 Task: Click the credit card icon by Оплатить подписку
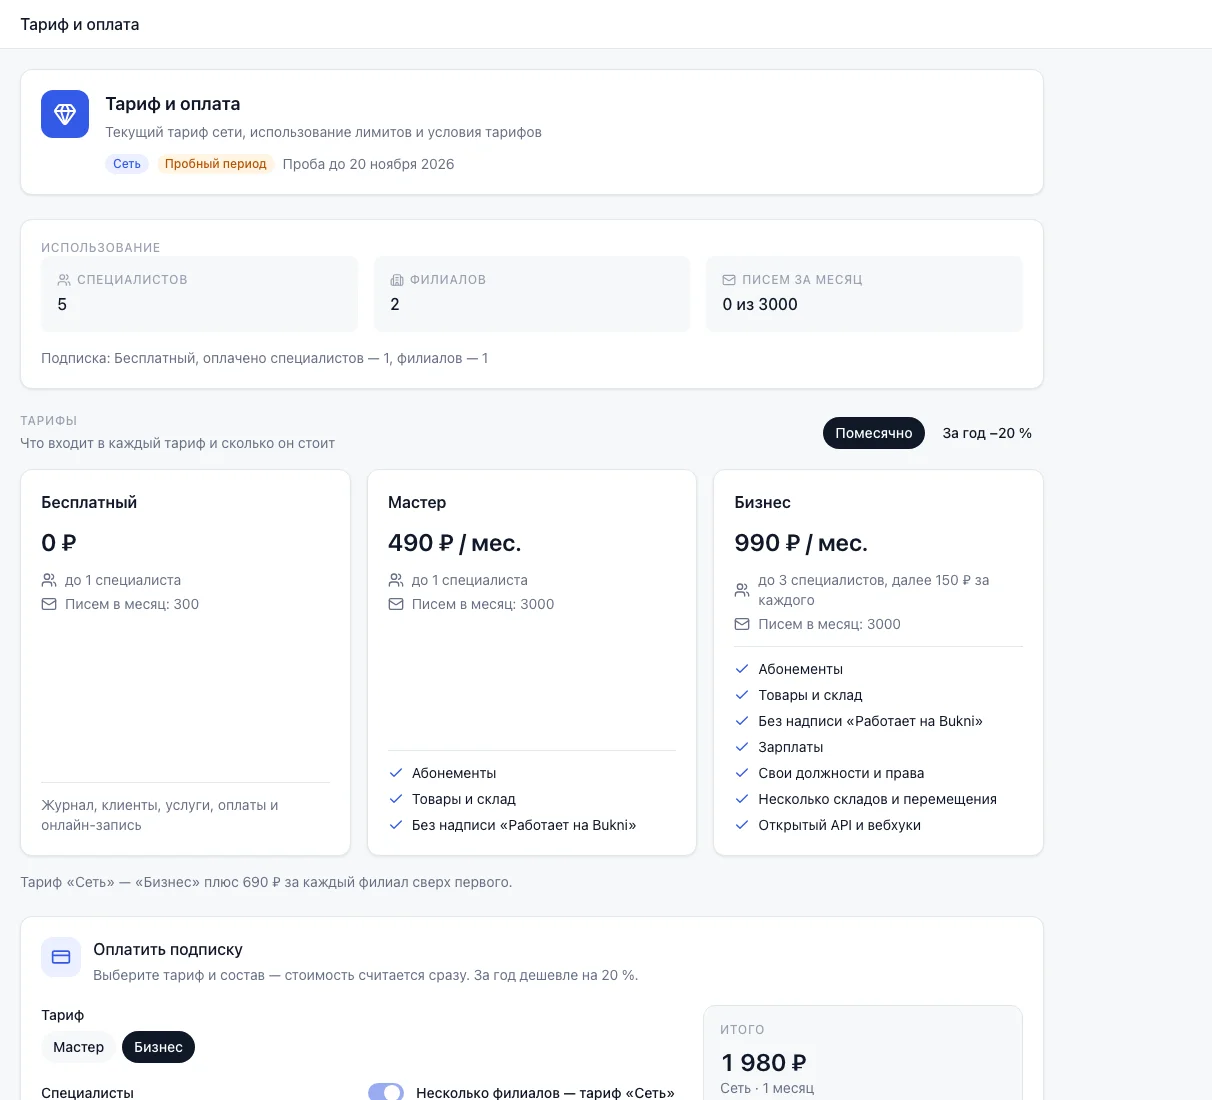pyautogui.click(x=61, y=957)
